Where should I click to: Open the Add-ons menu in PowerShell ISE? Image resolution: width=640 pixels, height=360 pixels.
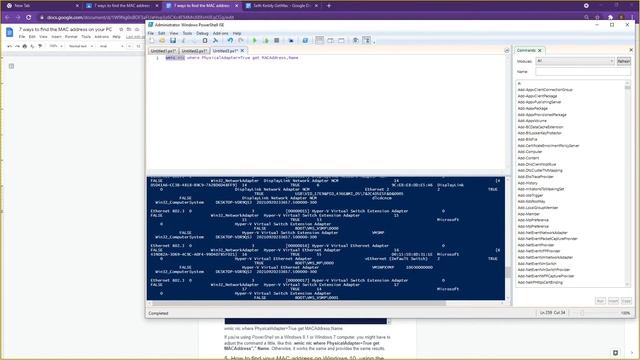[220, 33]
